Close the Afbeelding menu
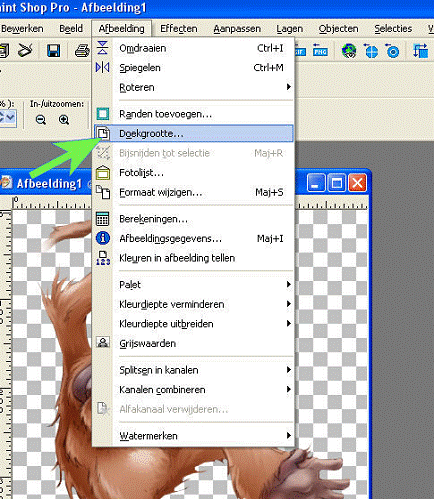This screenshot has height=499, width=434. pyautogui.click(x=122, y=29)
